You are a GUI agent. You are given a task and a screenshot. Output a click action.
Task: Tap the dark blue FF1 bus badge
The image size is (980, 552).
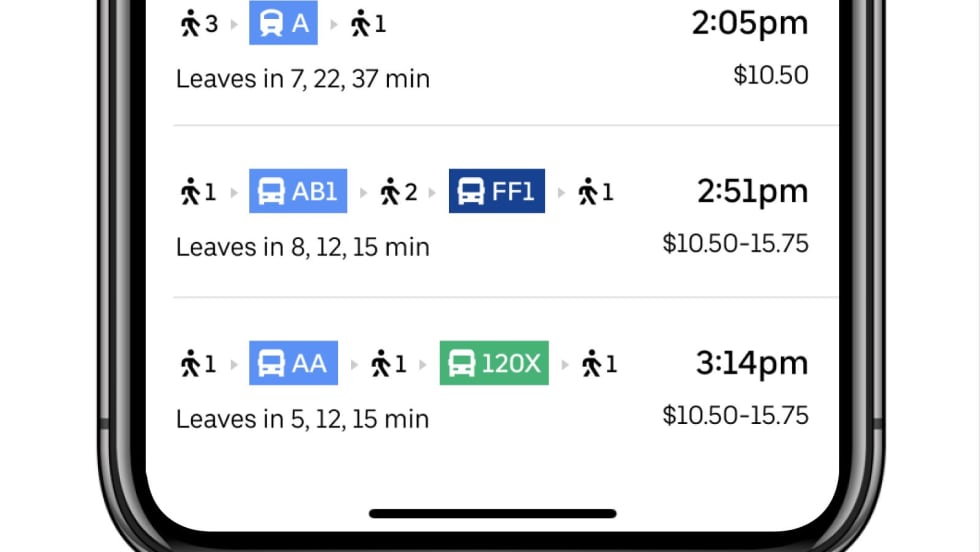point(497,191)
